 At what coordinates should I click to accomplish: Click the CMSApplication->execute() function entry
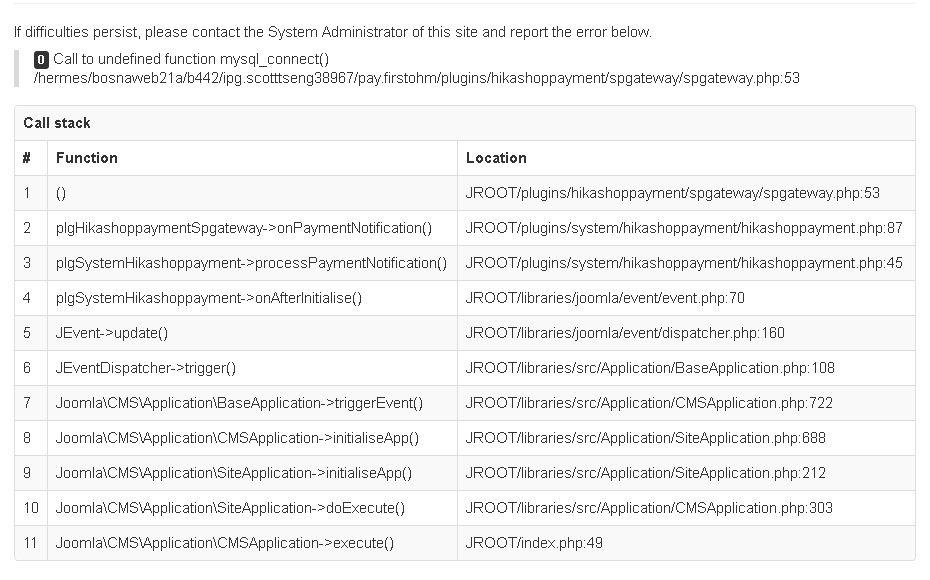[225, 543]
